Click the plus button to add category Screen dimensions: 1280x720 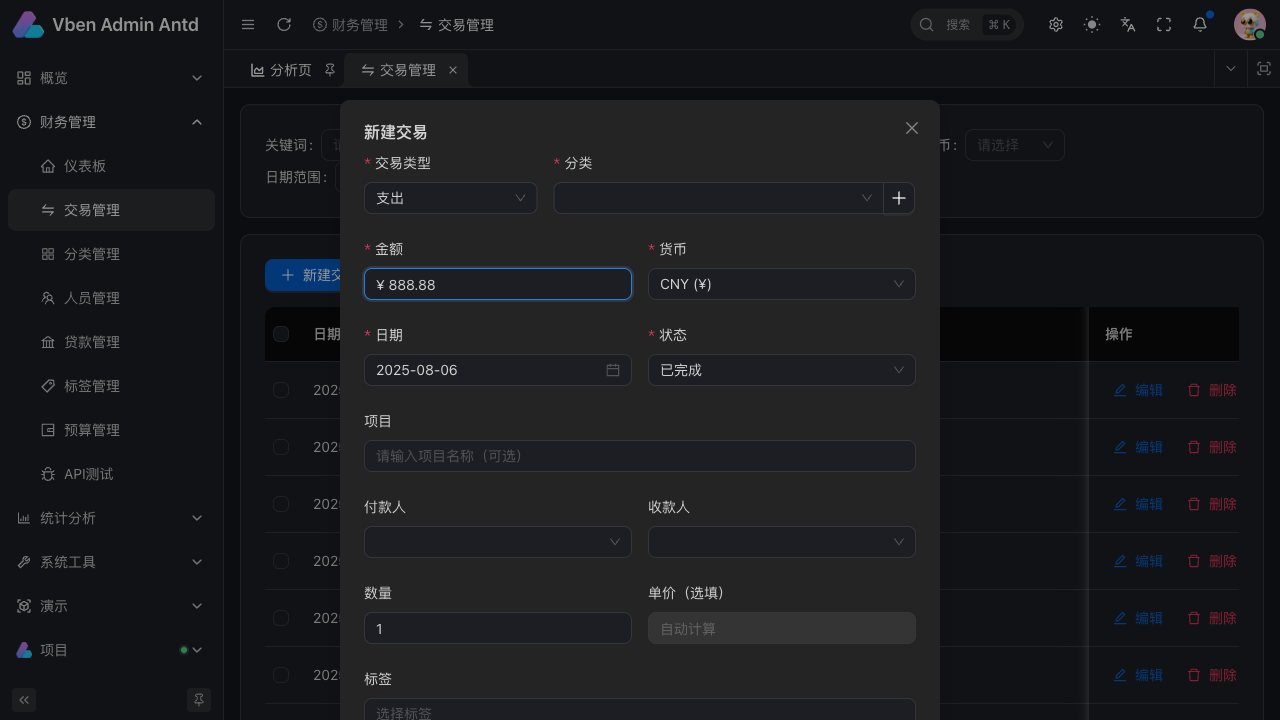point(899,198)
